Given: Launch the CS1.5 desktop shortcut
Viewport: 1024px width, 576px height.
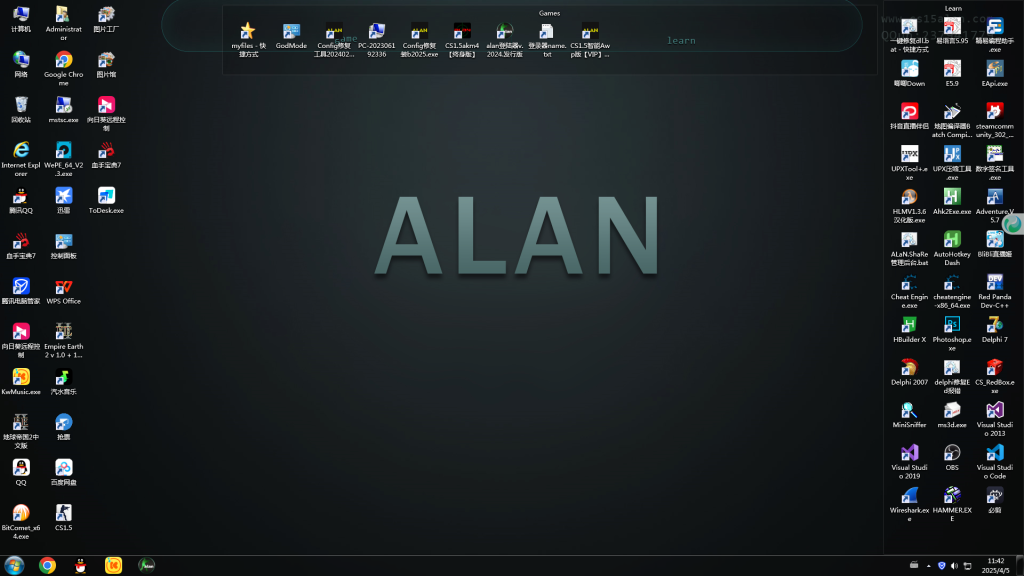Looking at the screenshot, I should tap(63, 518).
